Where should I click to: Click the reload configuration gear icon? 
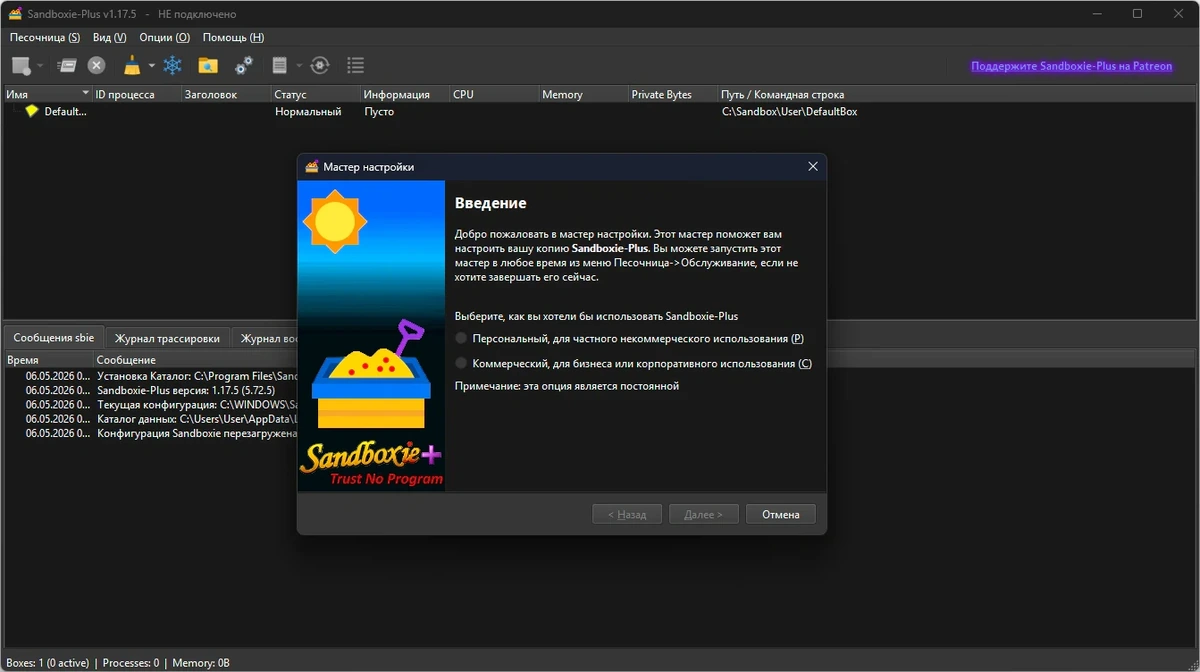[320, 66]
